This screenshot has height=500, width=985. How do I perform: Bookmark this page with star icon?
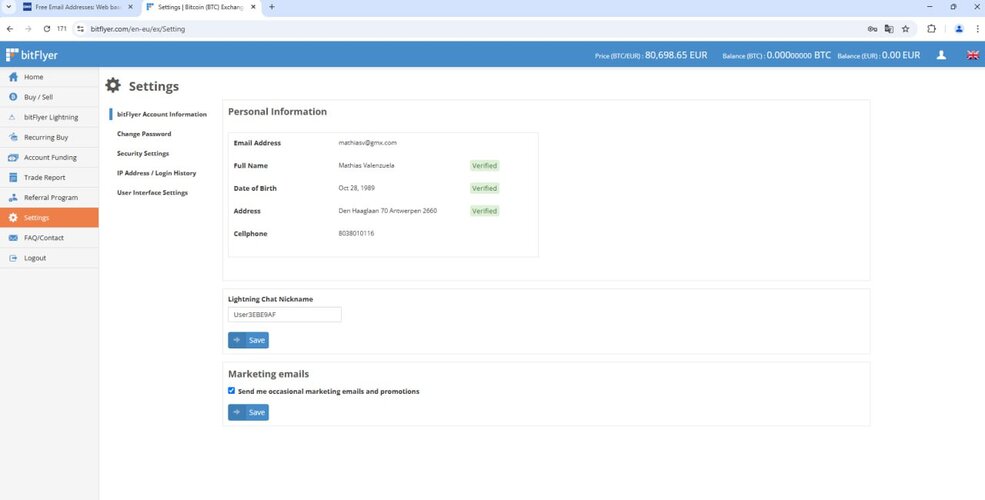point(905,29)
